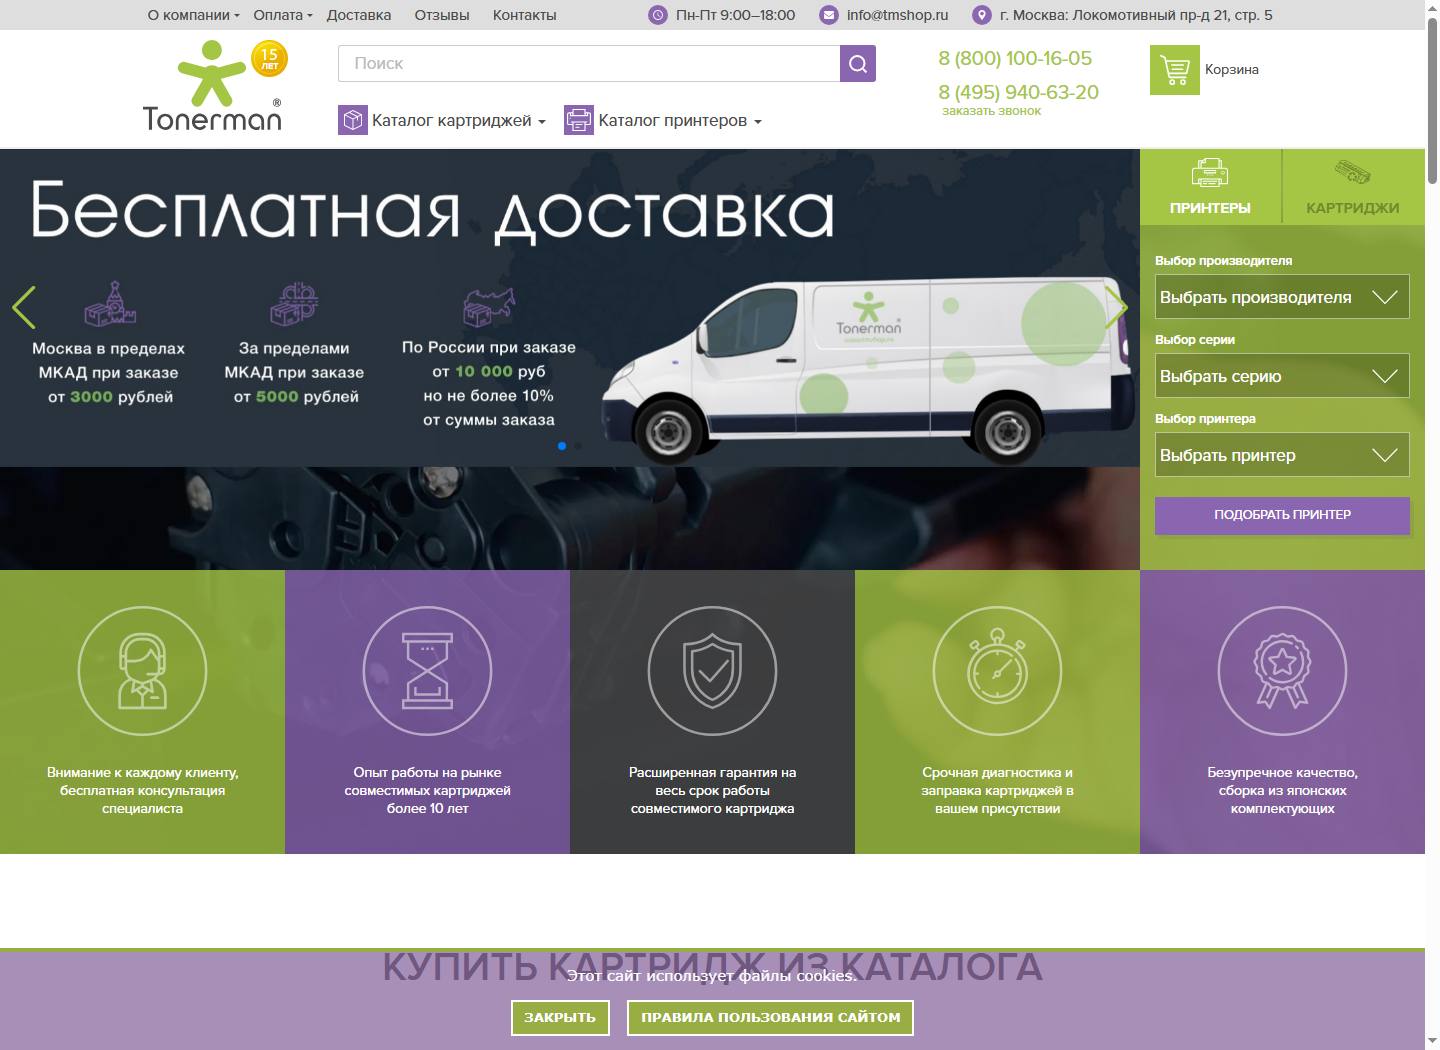Screen dimensions: 1440x1050
Task: Click the customer support headset icon
Action: [142, 671]
